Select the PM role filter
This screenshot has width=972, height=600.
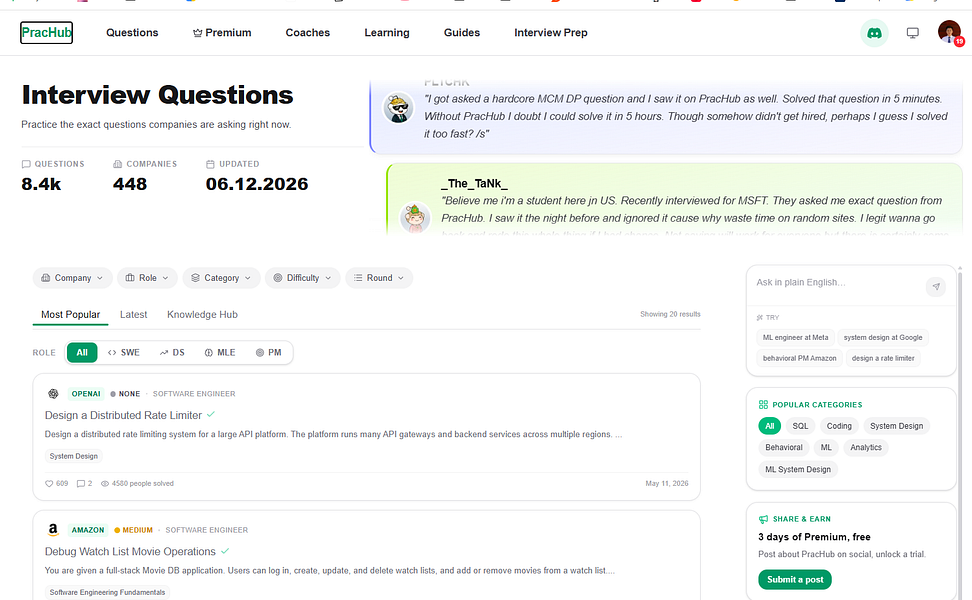pos(268,352)
